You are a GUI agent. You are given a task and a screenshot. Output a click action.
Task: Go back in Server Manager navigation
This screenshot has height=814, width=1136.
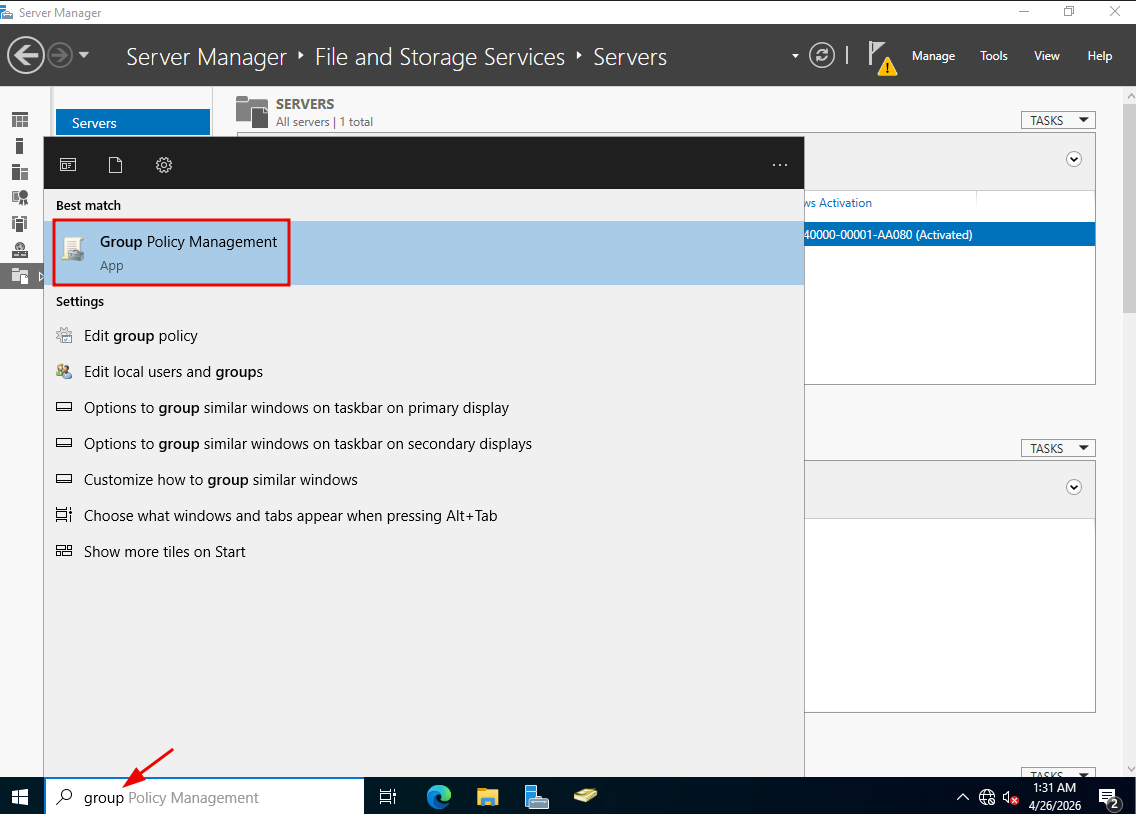(26, 56)
